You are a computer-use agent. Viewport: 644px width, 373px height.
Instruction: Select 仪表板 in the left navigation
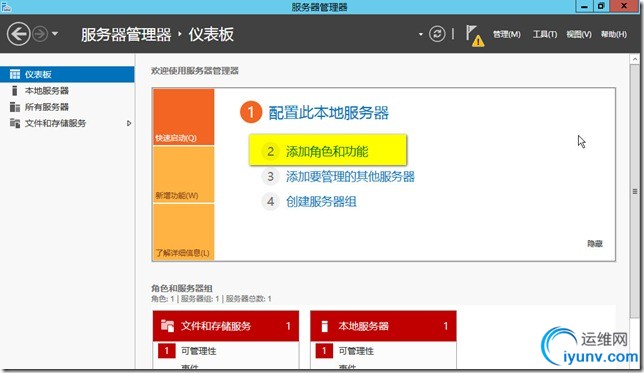point(67,74)
